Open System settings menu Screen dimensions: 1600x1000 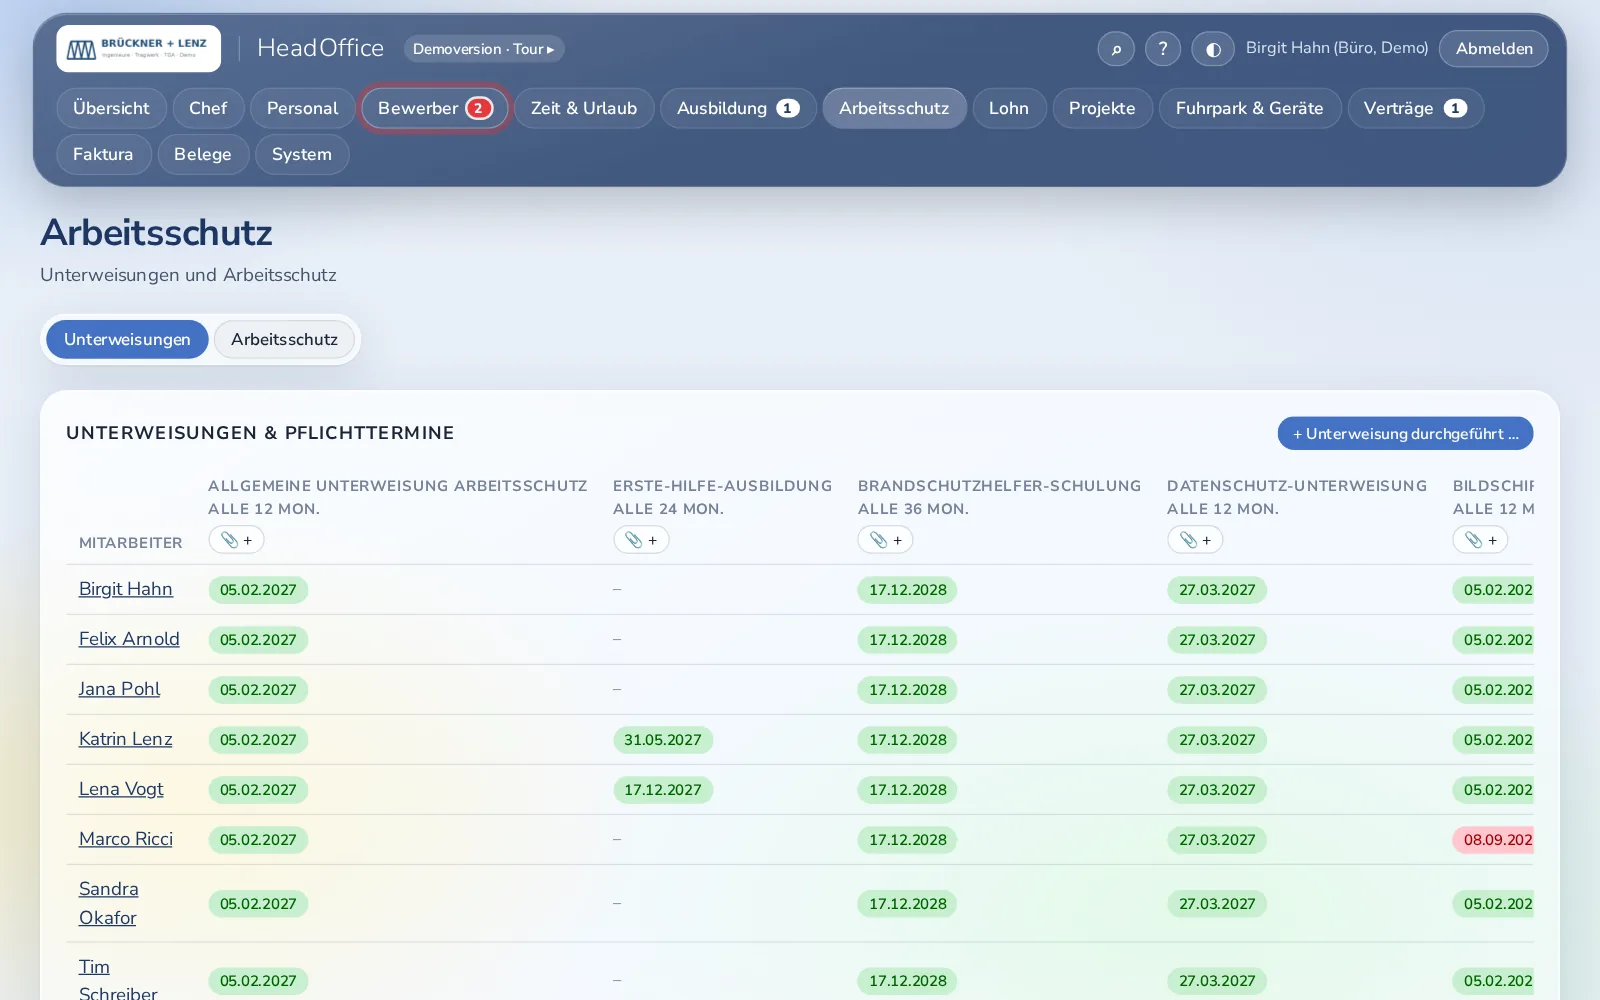(x=302, y=154)
